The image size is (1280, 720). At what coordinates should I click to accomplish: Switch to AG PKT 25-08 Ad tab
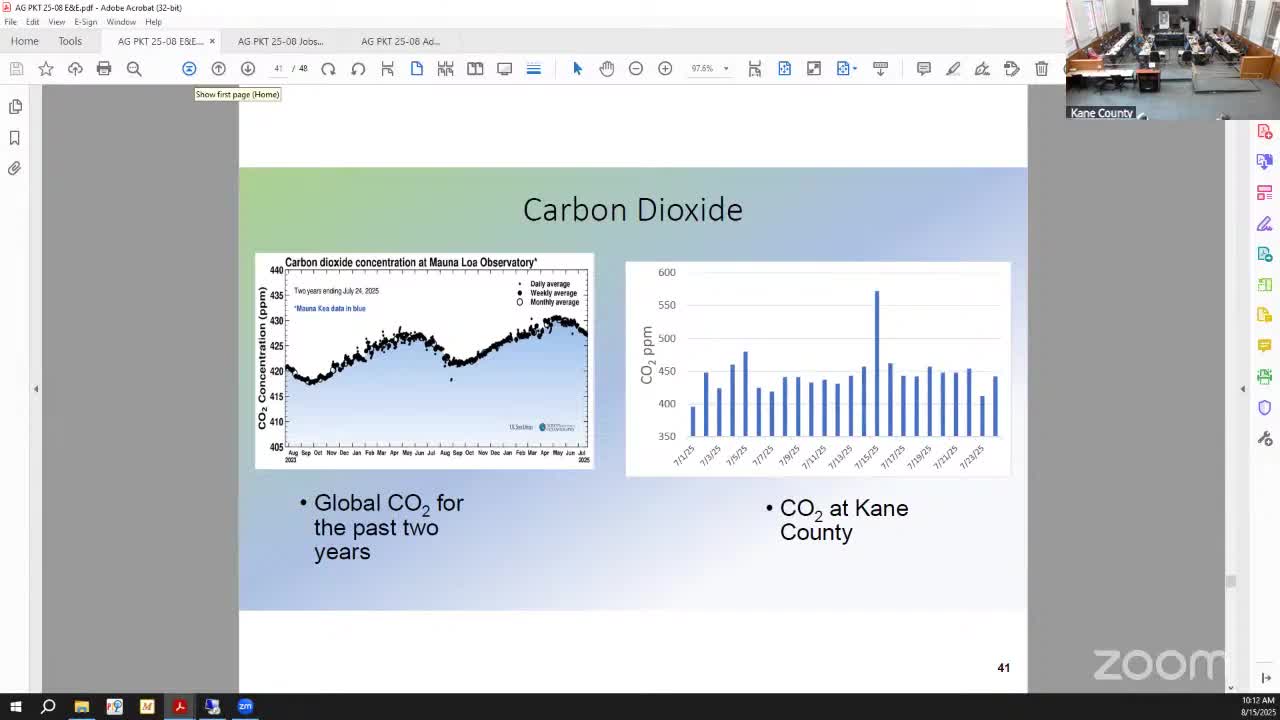coord(400,41)
